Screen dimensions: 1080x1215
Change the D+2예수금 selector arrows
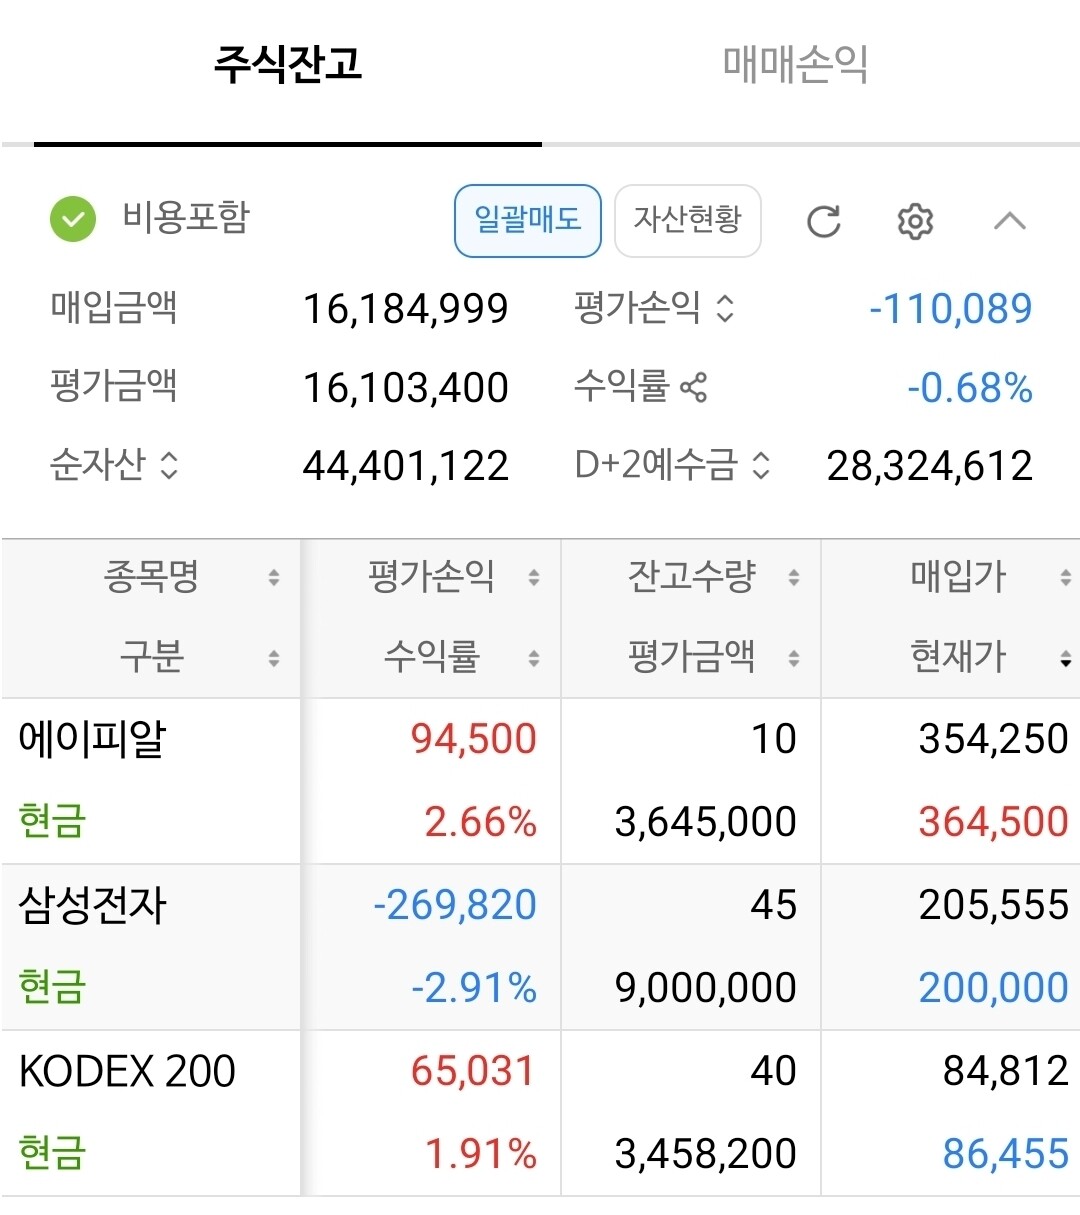click(761, 465)
